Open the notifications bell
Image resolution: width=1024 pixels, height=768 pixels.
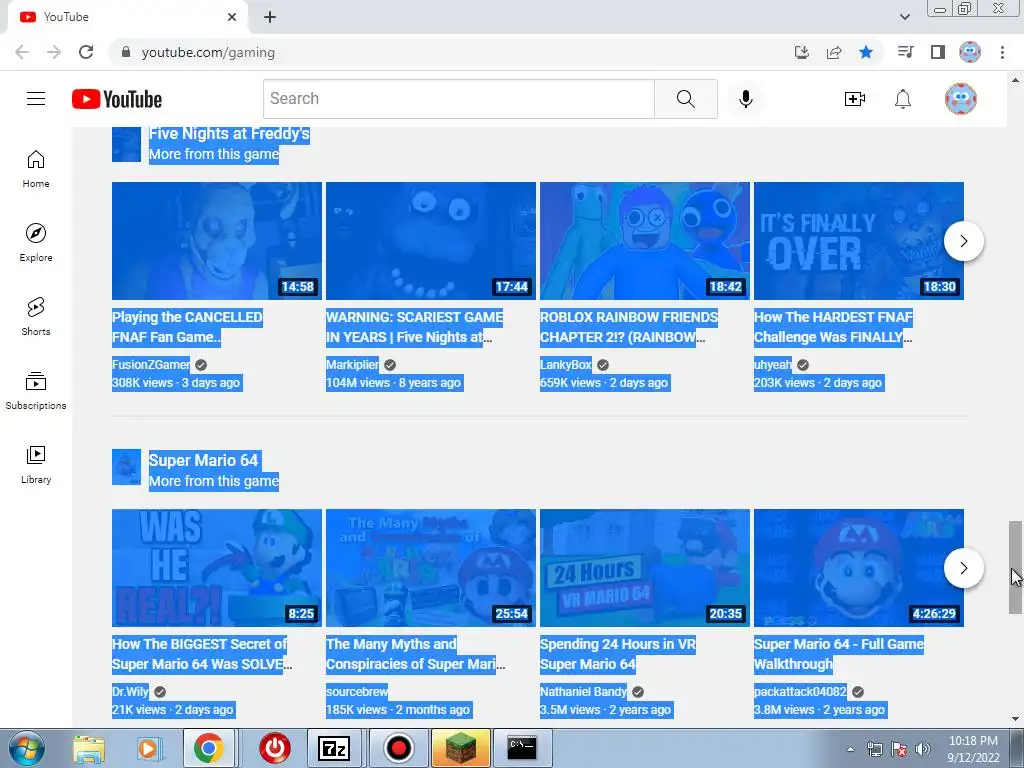click(x=903, y=99)
